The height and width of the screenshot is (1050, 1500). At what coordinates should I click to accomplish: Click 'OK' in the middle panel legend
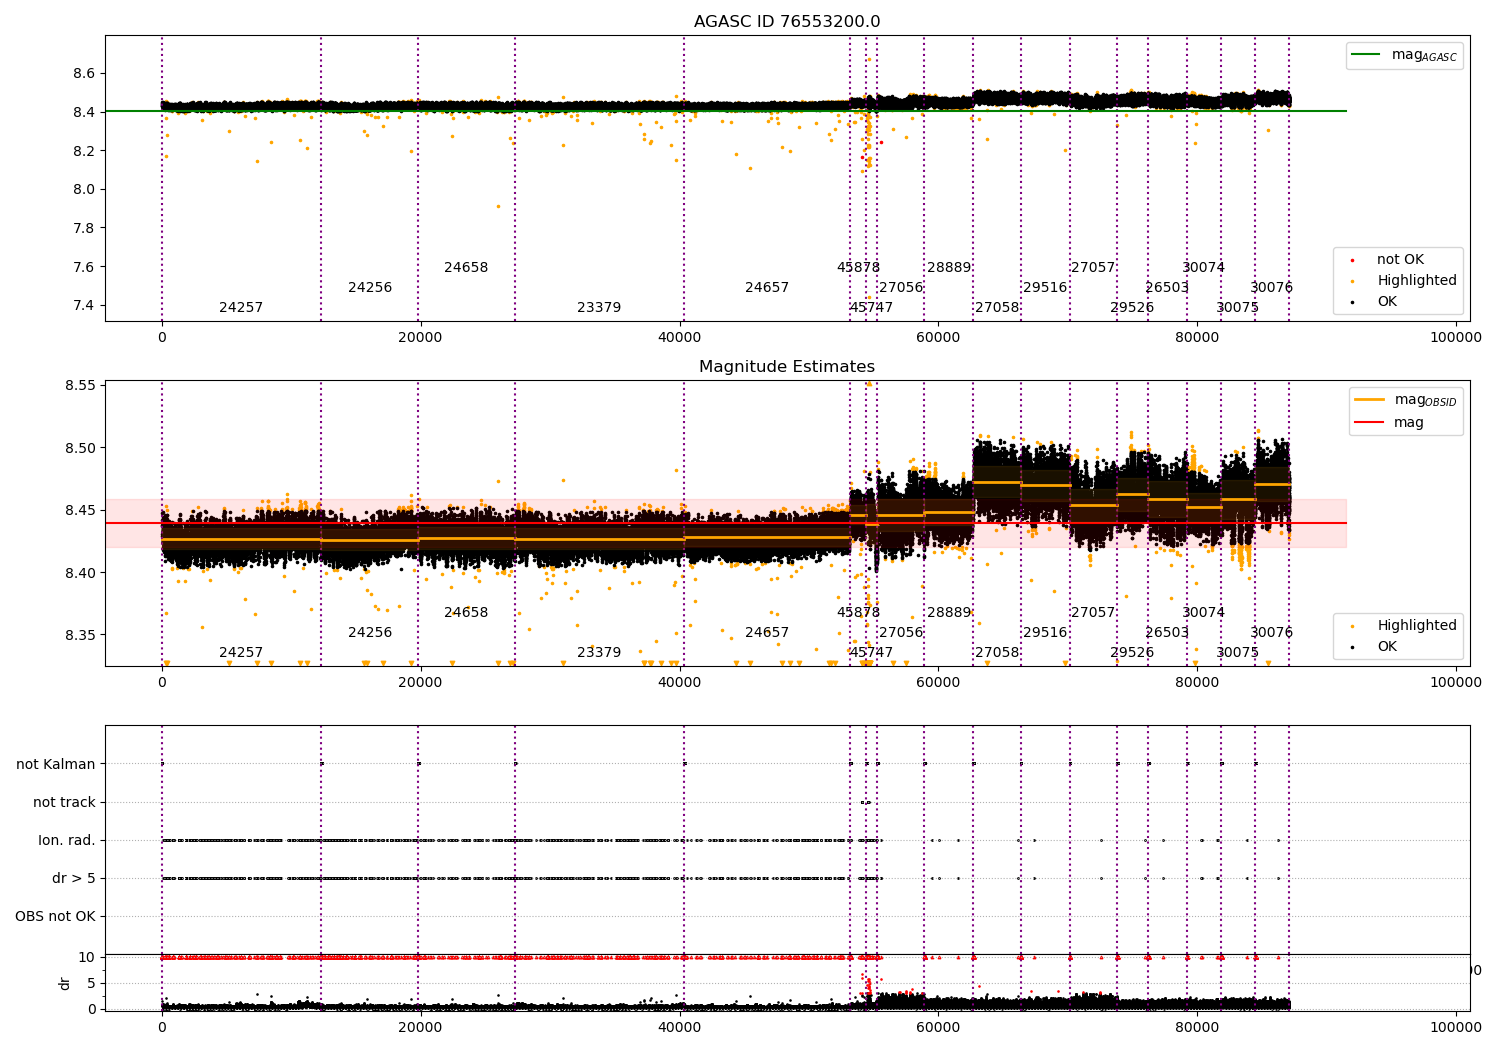click(x=1387, y=647)
